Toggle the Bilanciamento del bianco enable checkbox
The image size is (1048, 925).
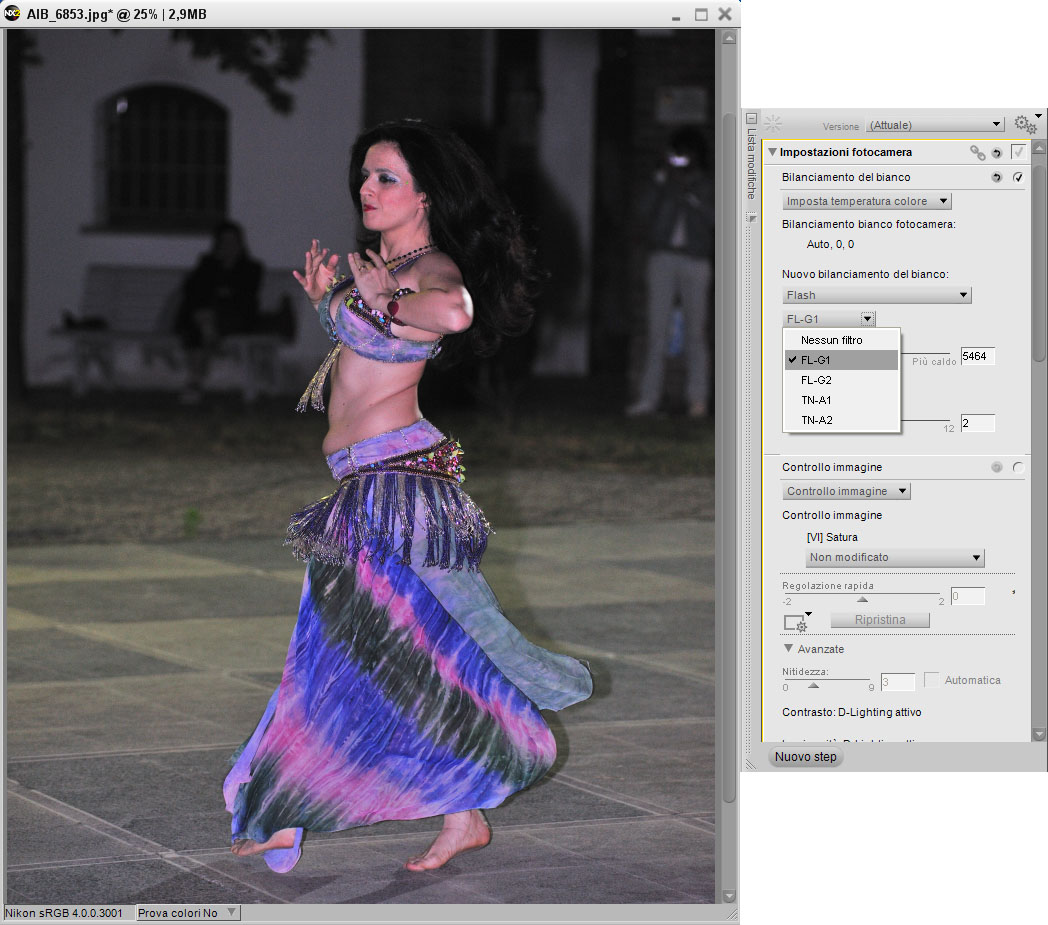pyautogui.click(x=1018, y=177)
